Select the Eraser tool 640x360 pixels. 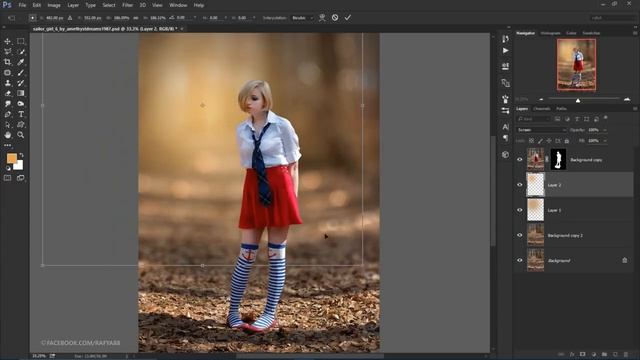[x=7, y=93]
